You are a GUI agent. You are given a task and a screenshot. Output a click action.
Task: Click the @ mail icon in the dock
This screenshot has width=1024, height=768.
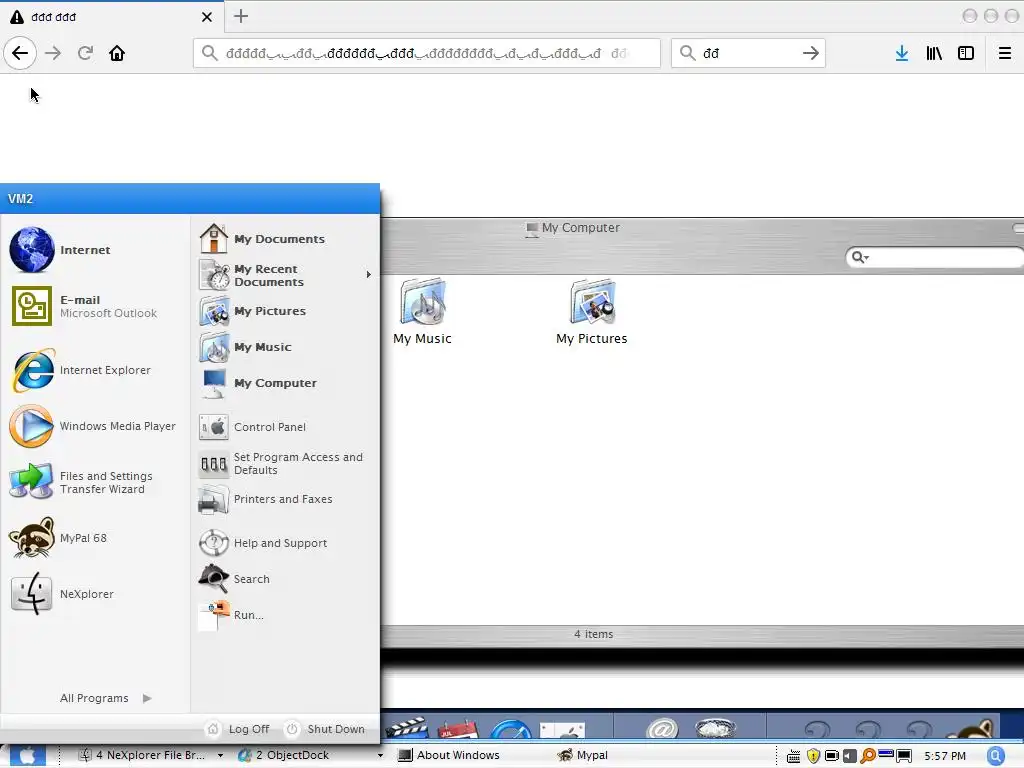coord(662,728)
